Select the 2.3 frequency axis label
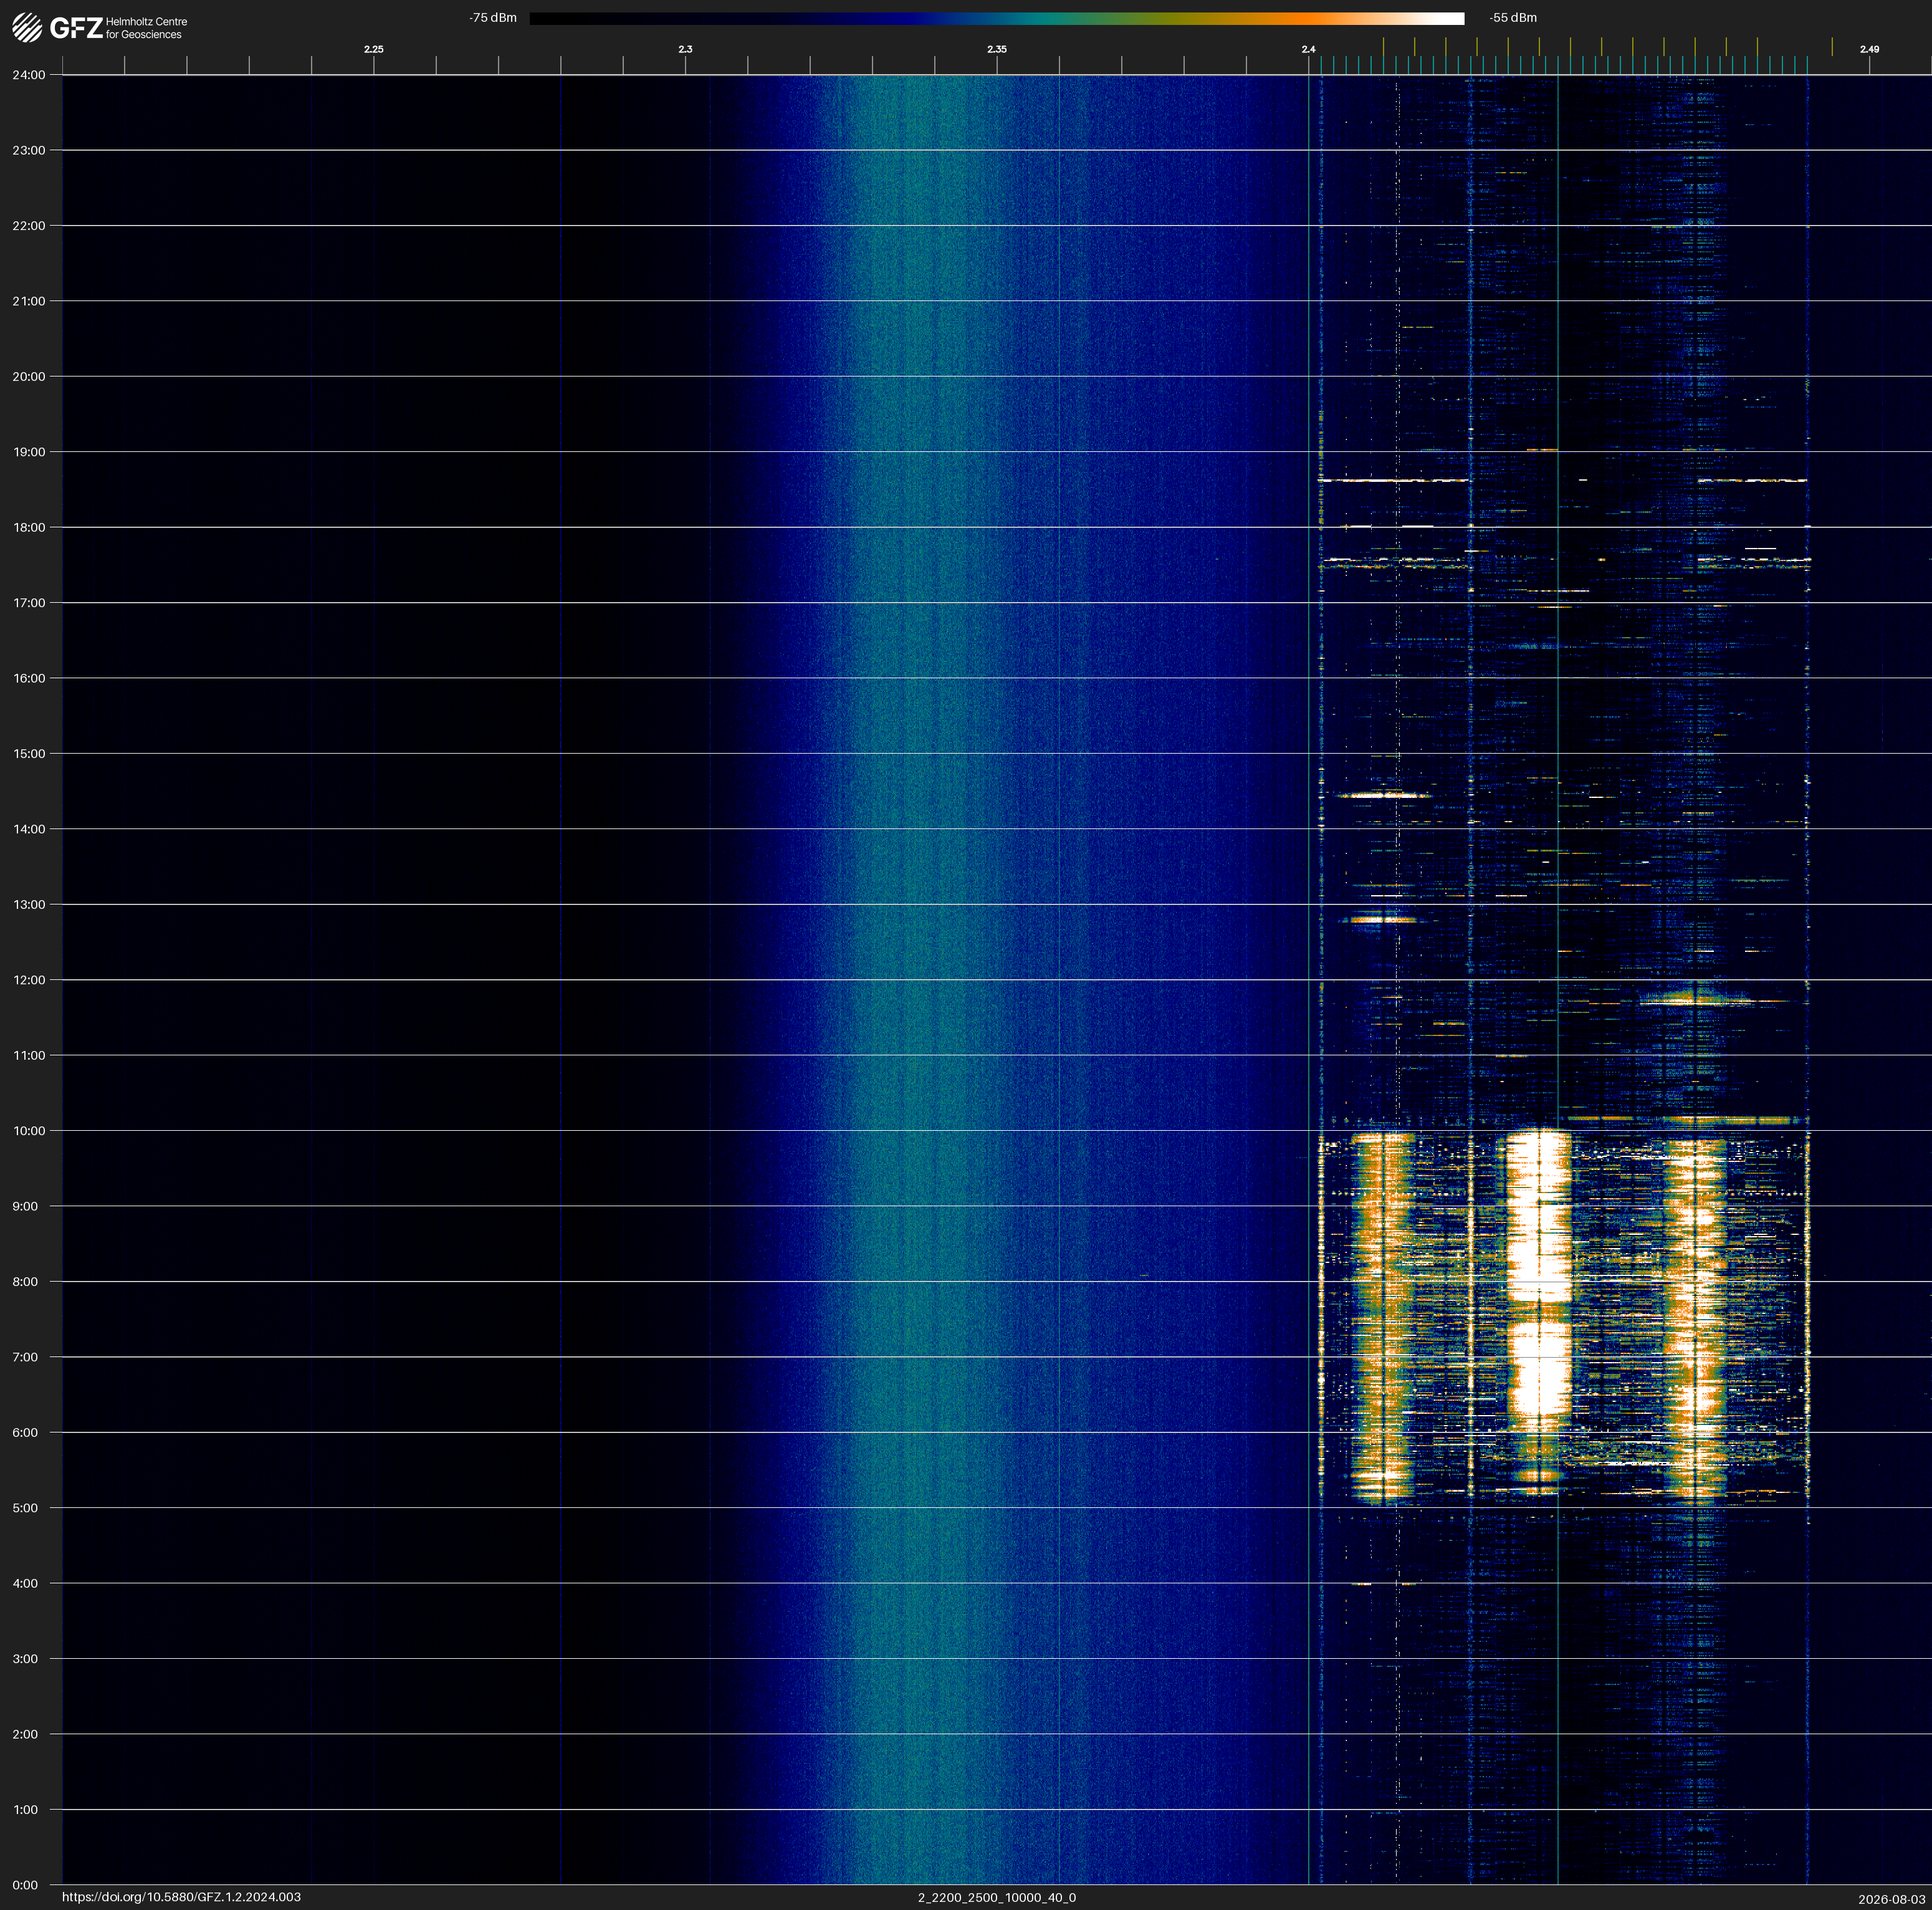1932x1910 pixels. click(x=685, y=49)
